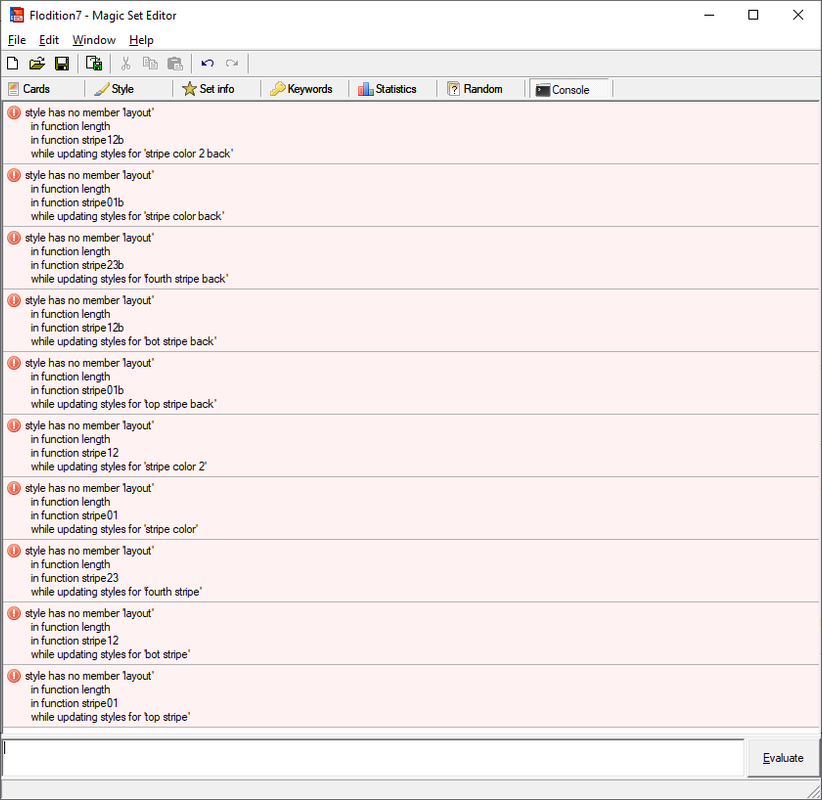Click the Paste clipboard icon
This screenshot has height=800, width=822.
tap(175, 63)
